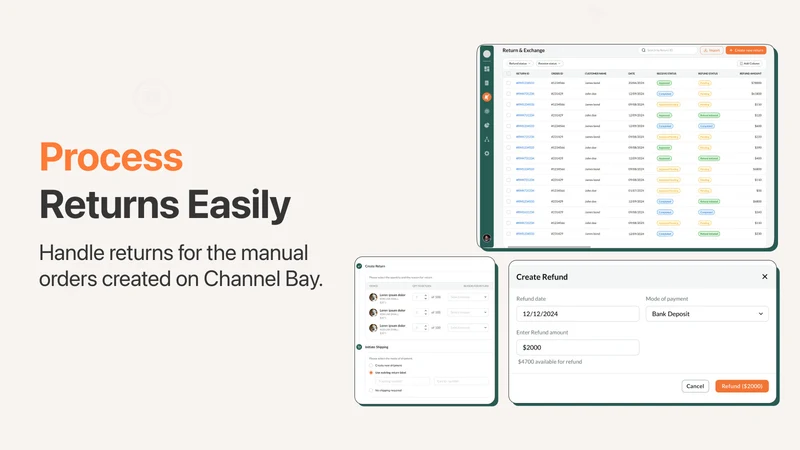Click the Refund Amount column header
This screenshot has width=800, height=450.
751,73
